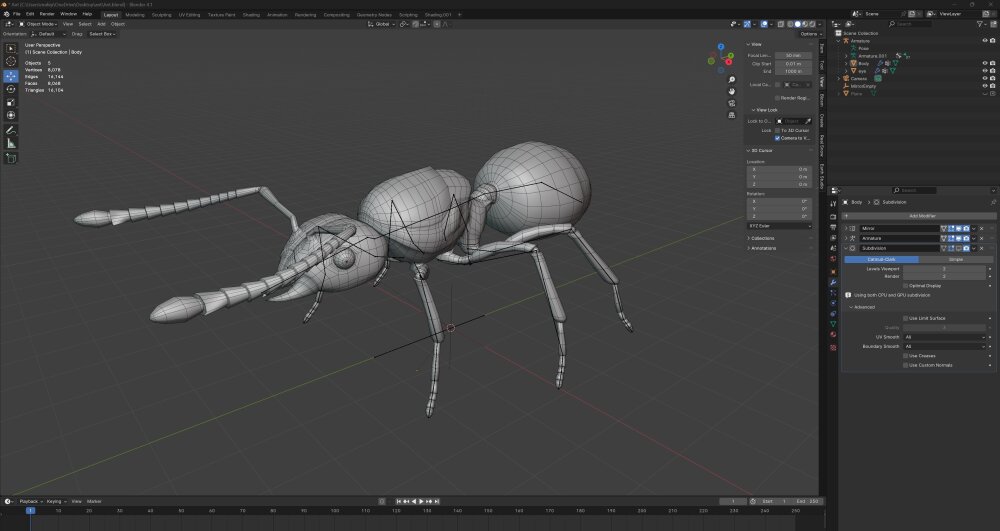Screen dimensions: 1000x531
Task: Select the Add Cube tool in the toolbar
Action: [11, 158]
